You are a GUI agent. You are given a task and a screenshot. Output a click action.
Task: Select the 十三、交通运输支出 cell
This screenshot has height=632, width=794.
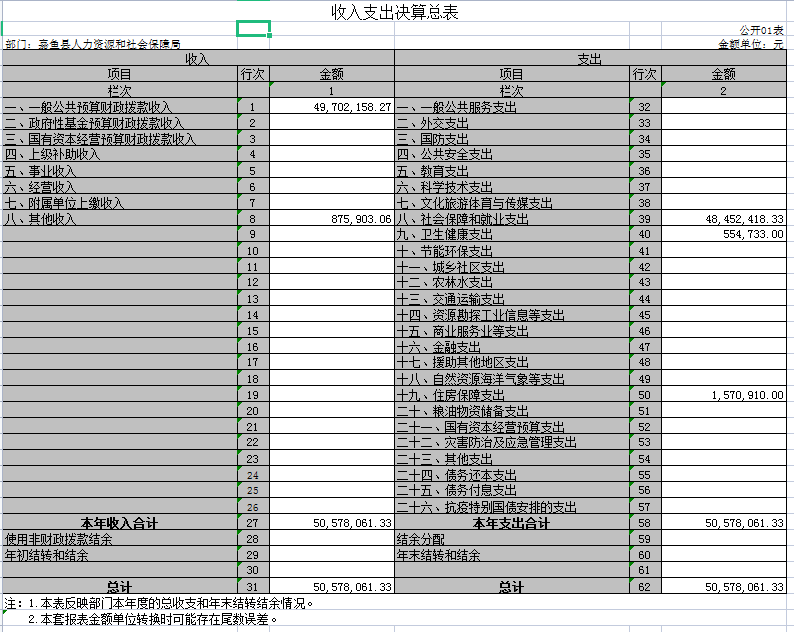coord(511,299)
